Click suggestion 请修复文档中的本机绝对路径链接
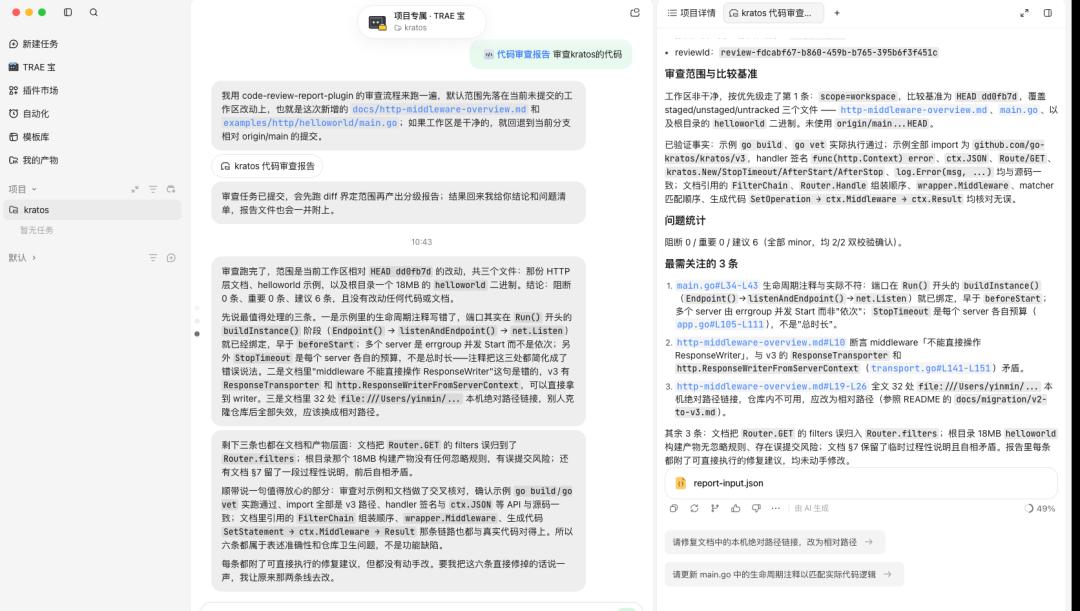 [774, 542]
